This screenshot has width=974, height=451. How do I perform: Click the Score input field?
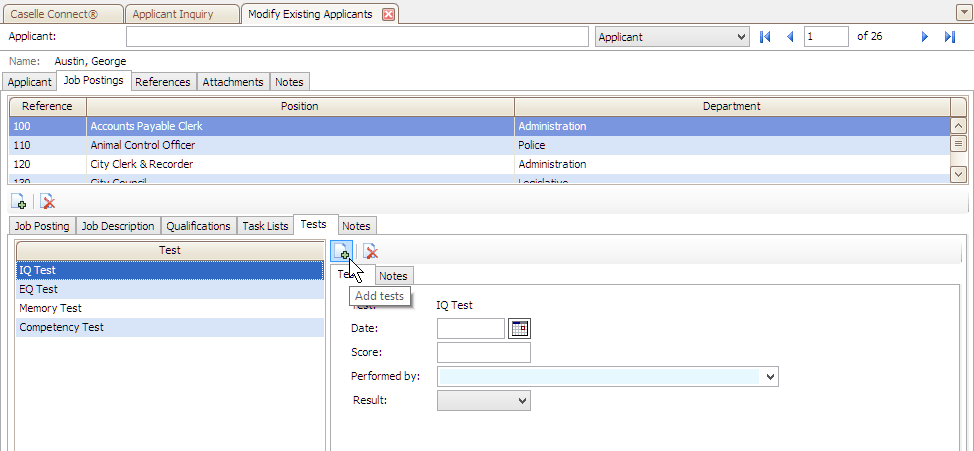tap(483, 352)
